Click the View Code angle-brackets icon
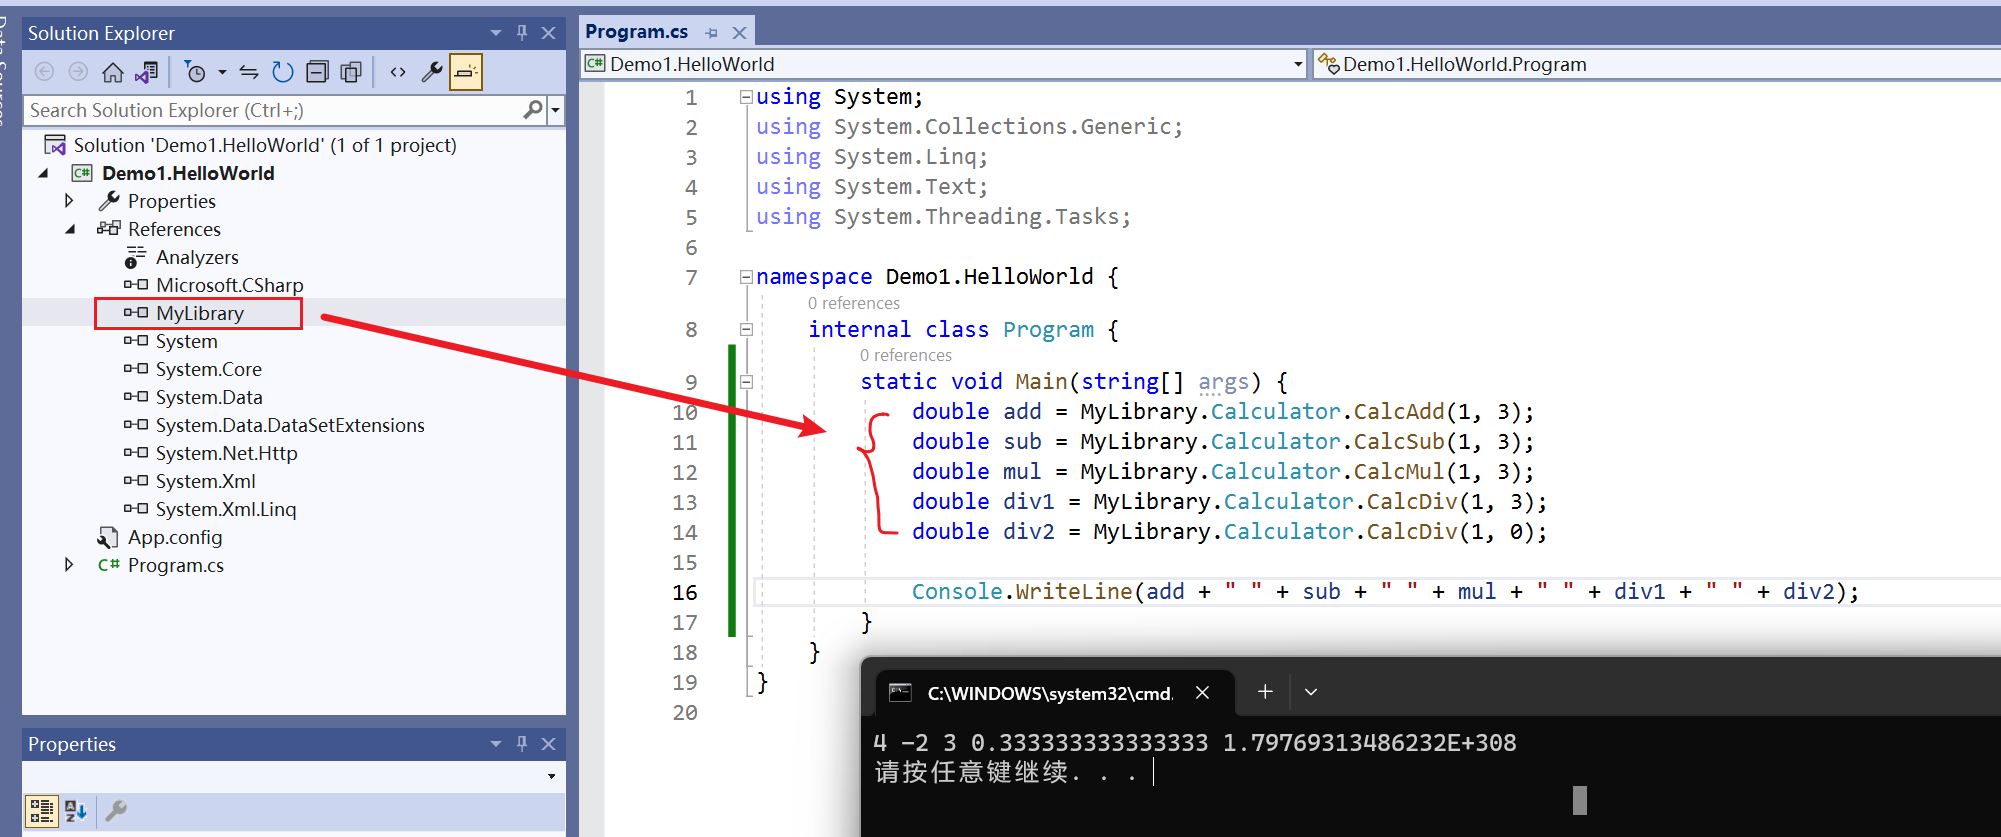Image resolution: width=2001 pixels, height=837 pixels. click(x=398, y=72)
